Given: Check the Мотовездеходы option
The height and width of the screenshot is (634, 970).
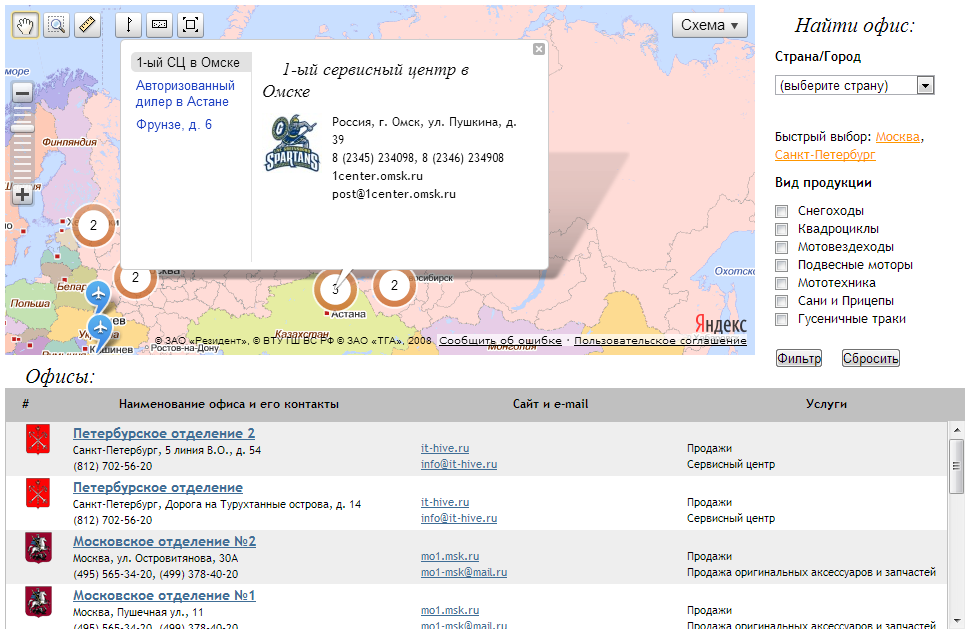Looking at the screenshot, I should [x=782, y=247].
